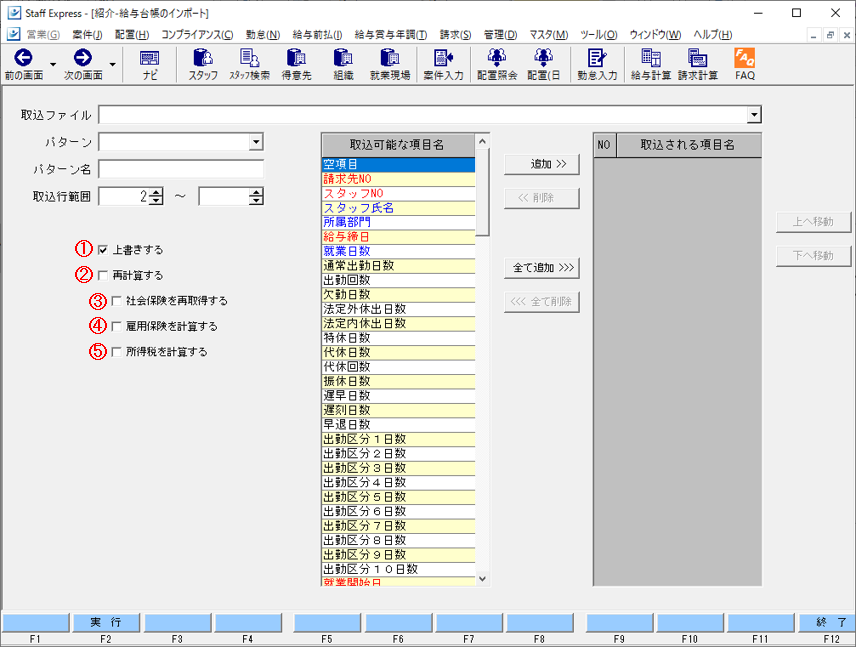Expand the 取込ファイル dropdown arrow
This screenshot has height=647, width=856.
coord(754,115)
